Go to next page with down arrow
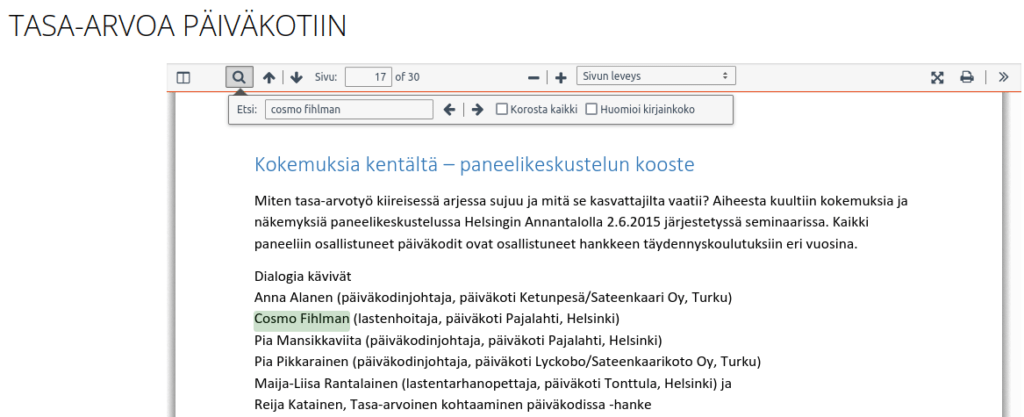The image size is (1024, 417). [x=297, y=77]
